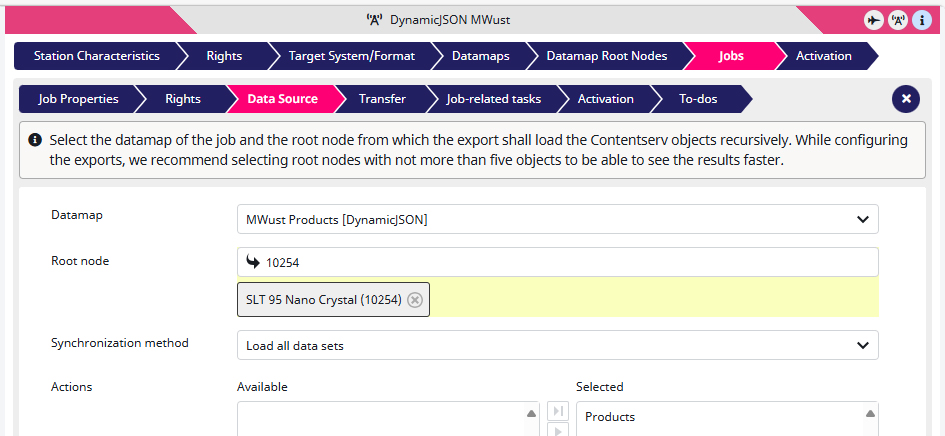The width and height of the screenshot is (945, 436).
Task: Open the Synchronization method dropdown
Action: tap(557, 346)
